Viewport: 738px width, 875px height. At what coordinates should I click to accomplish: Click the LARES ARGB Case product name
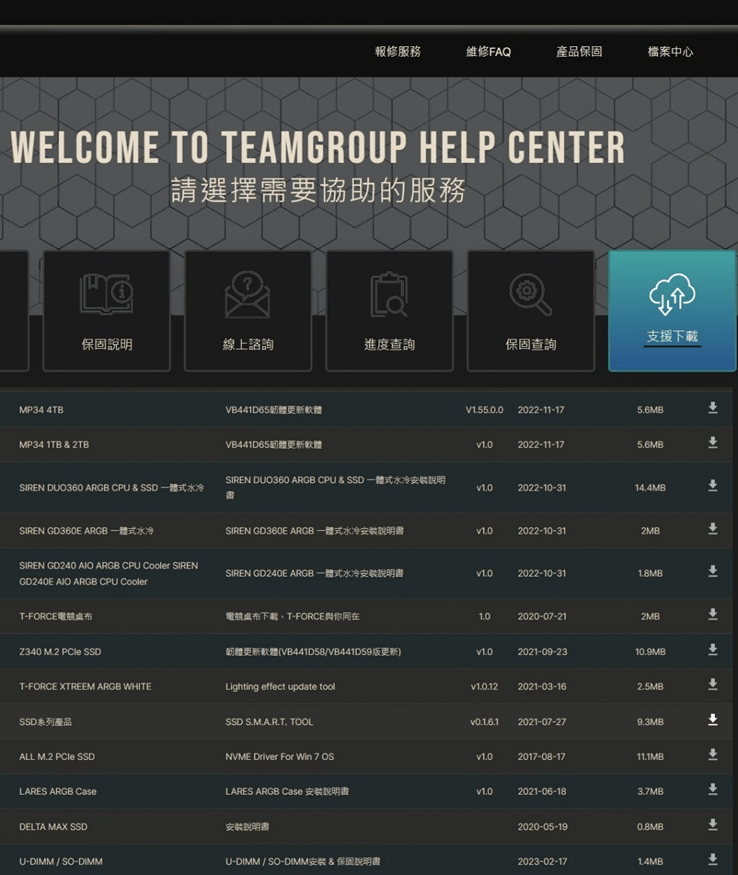click(57, 791)
